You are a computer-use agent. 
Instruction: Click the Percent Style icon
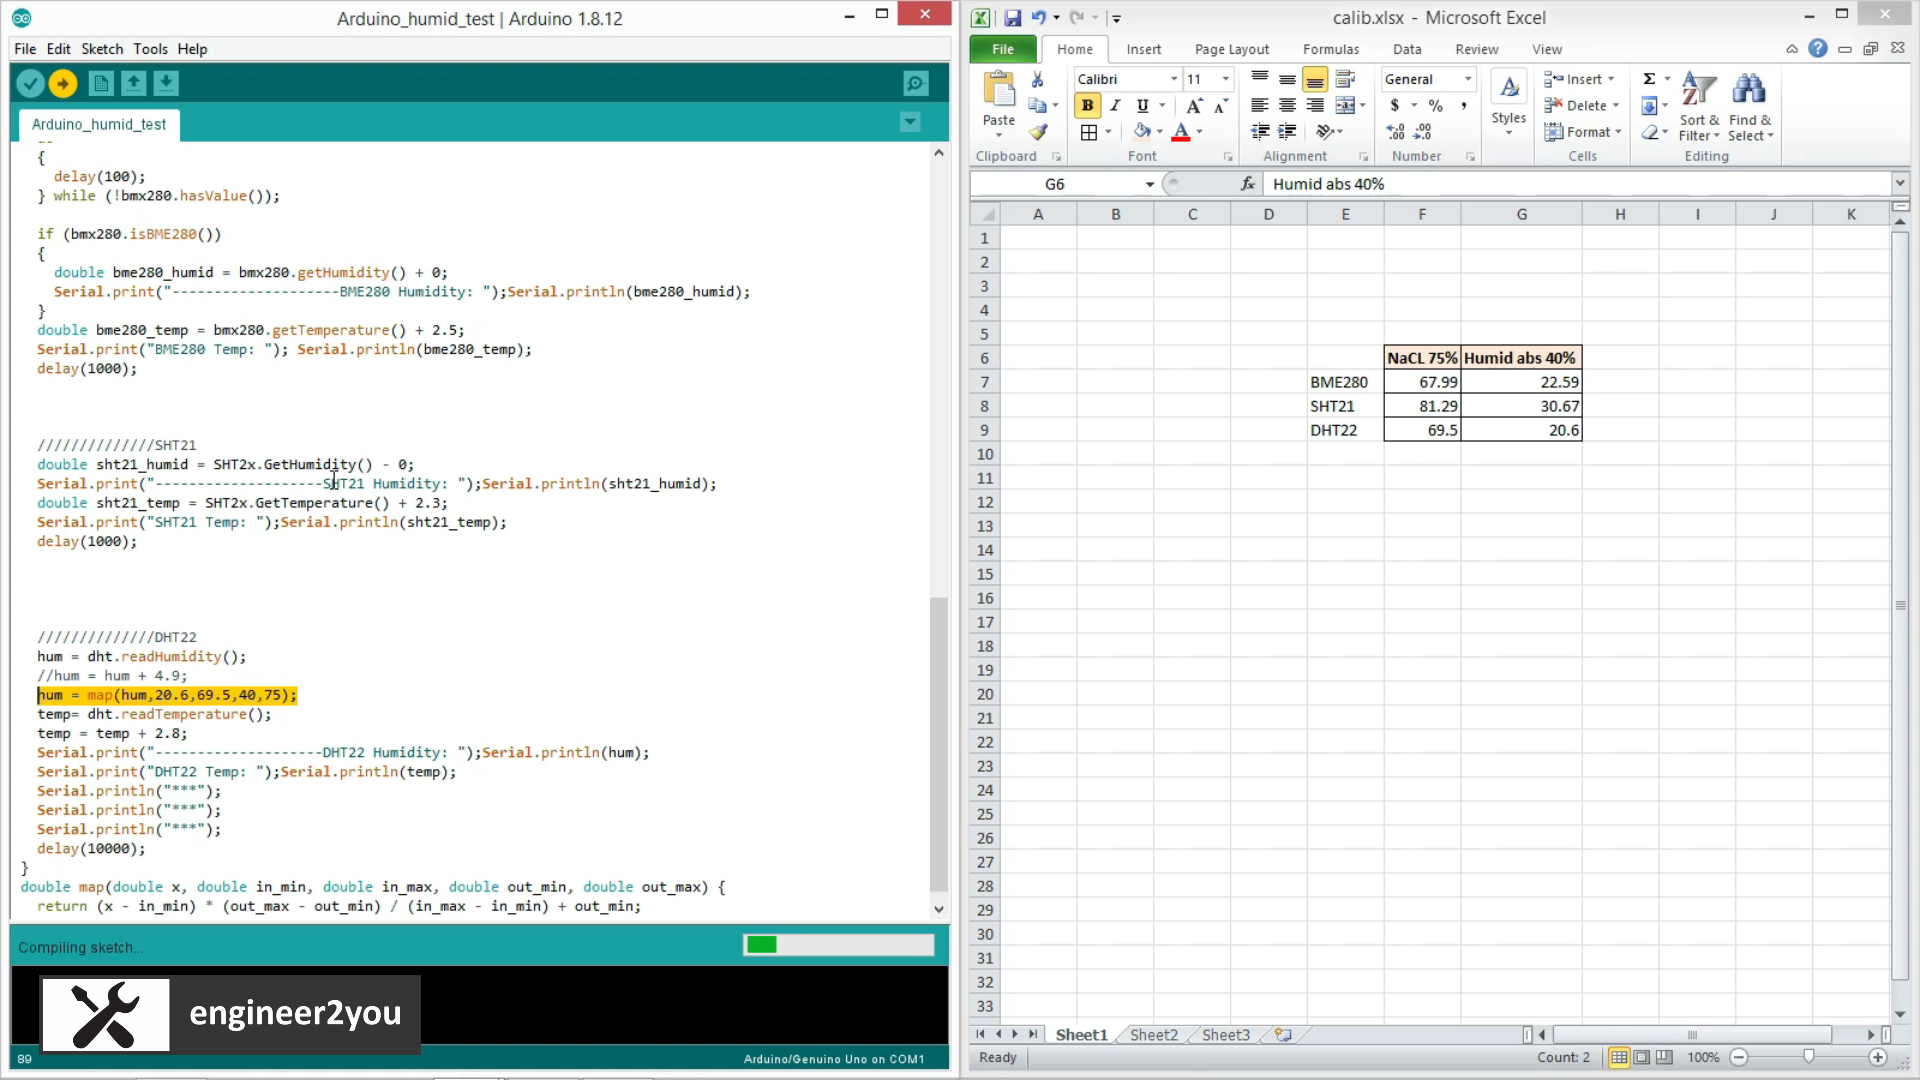(1435, 106)
